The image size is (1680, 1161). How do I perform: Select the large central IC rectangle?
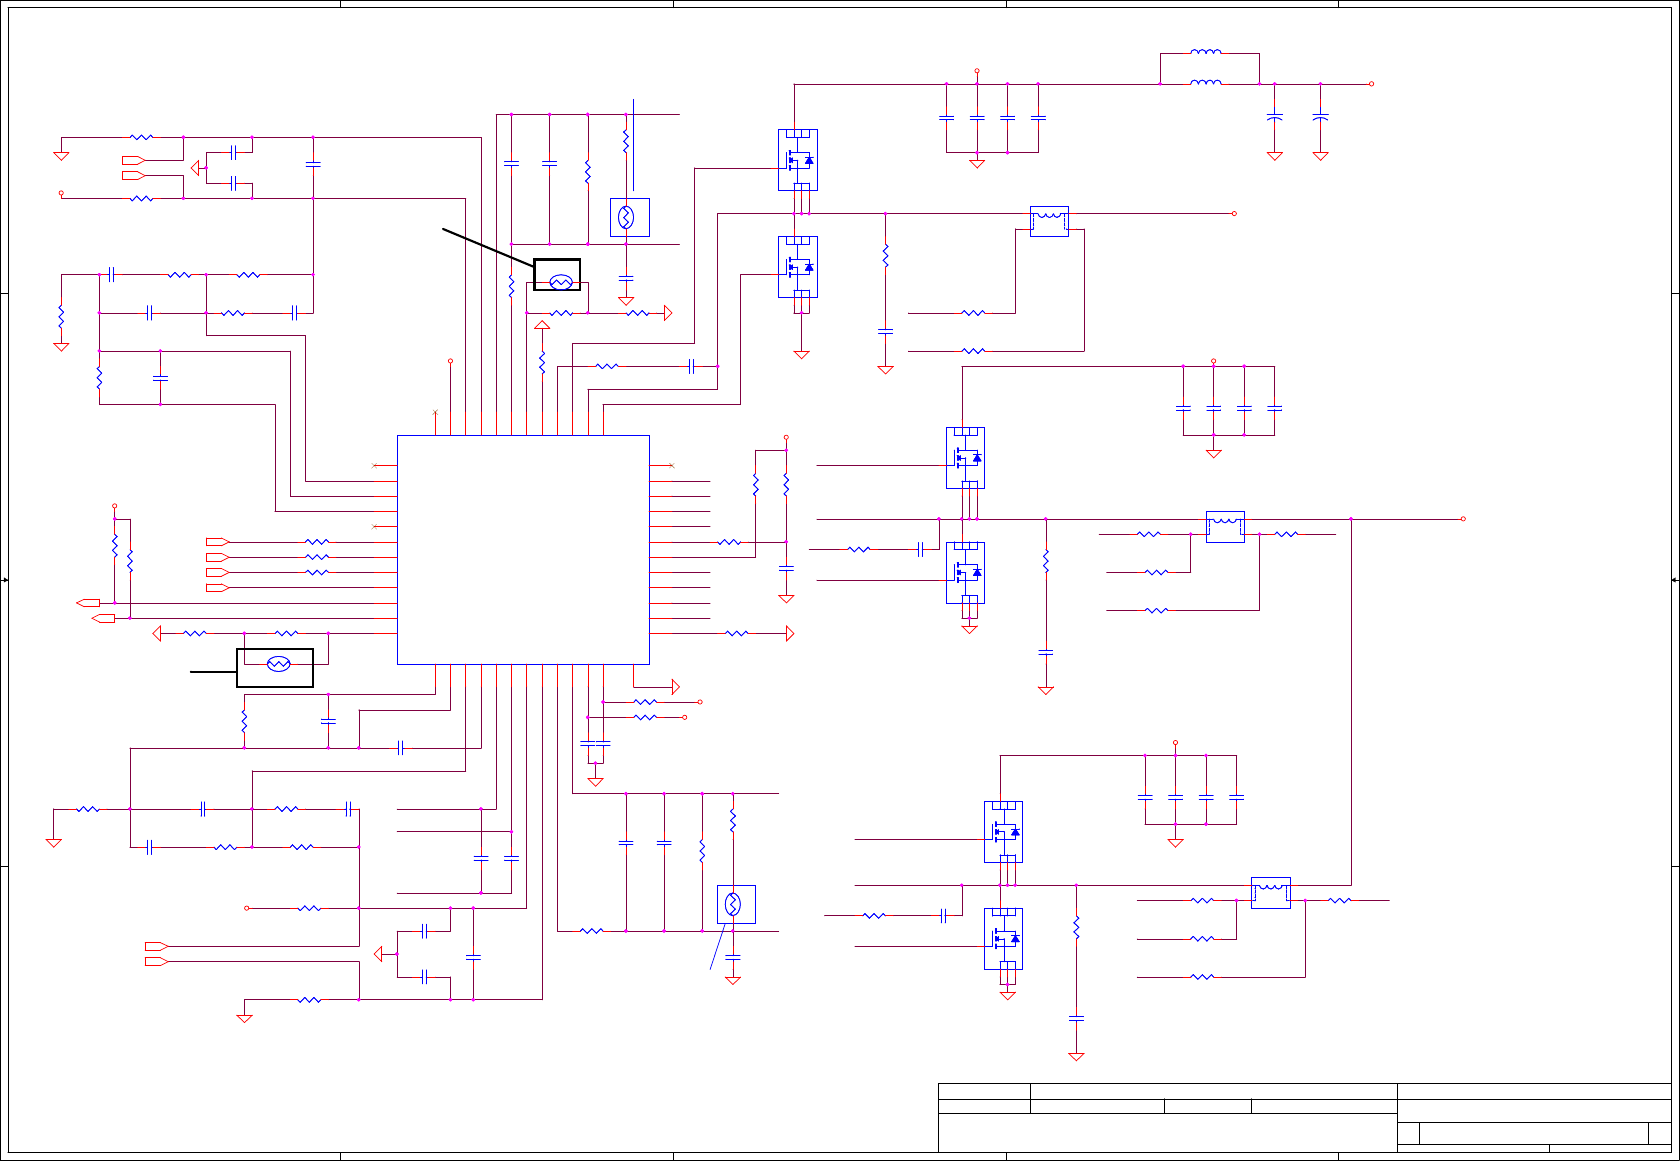tap(523, 550)
